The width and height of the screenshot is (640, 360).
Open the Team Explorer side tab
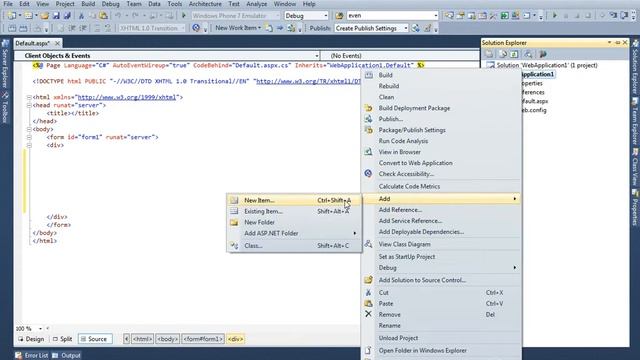635,122
